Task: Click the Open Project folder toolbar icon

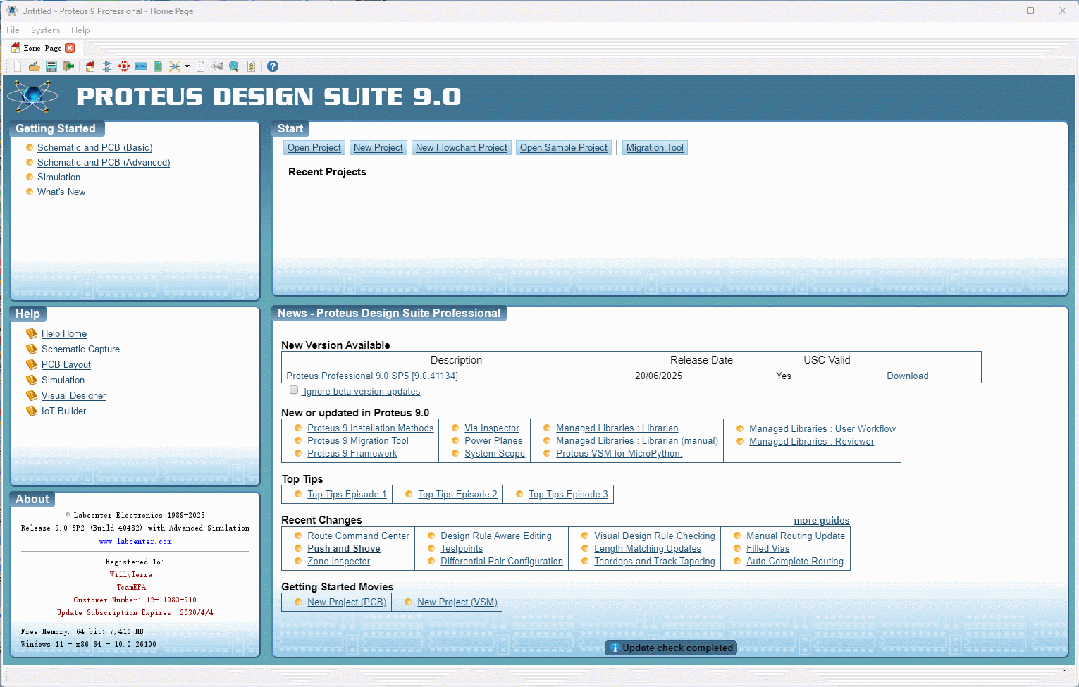Action: 34,67
